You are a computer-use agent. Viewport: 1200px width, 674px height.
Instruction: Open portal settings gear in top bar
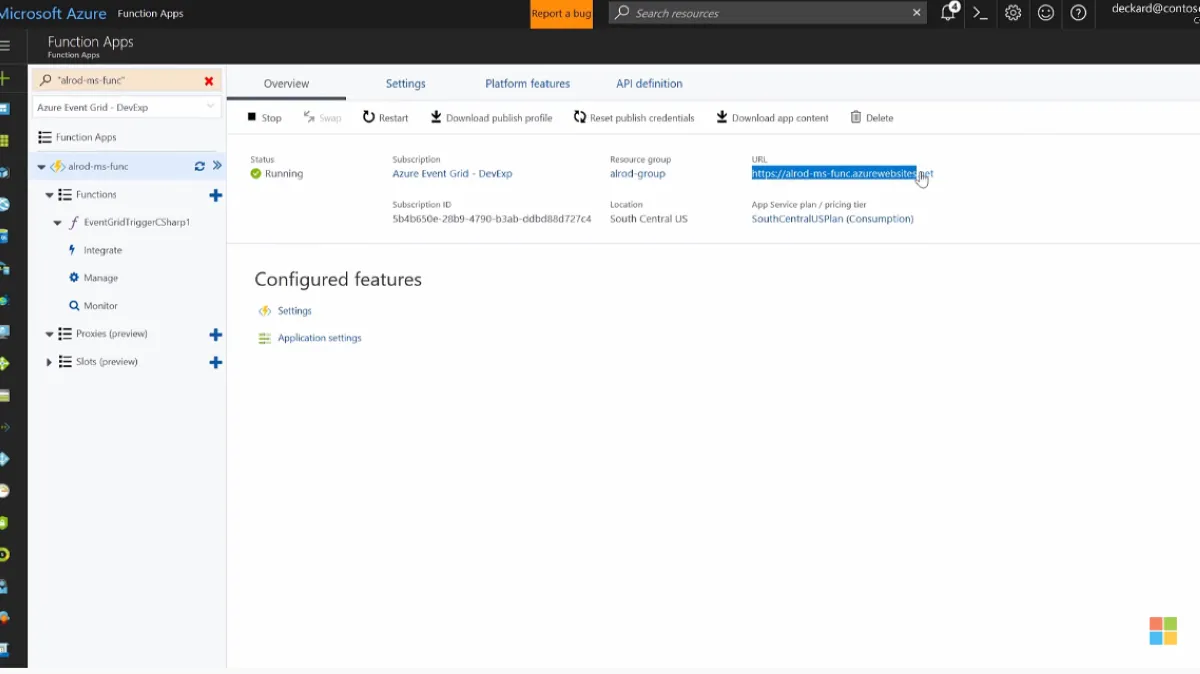pos(1013,13)
